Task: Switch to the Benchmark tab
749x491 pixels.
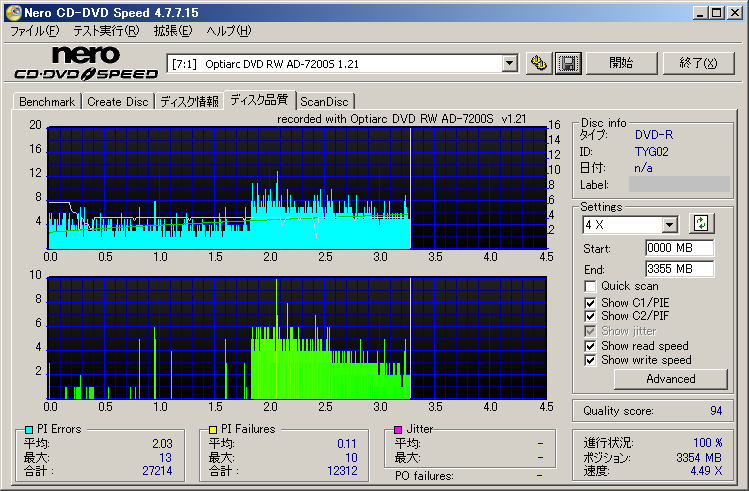Action: 47,102
